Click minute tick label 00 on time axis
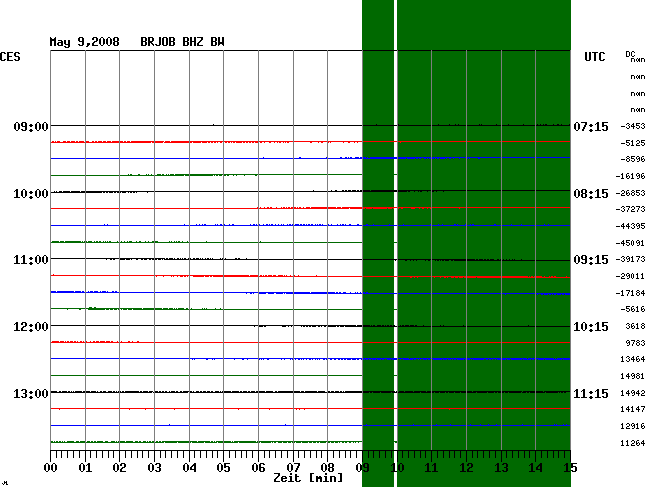Image resolution: width=650 pixels, height=494 pixels. [51, 468]
